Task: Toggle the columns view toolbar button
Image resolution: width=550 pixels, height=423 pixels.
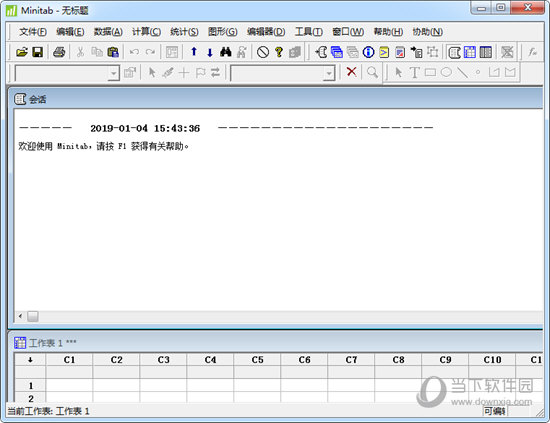Action: point(485,52)
